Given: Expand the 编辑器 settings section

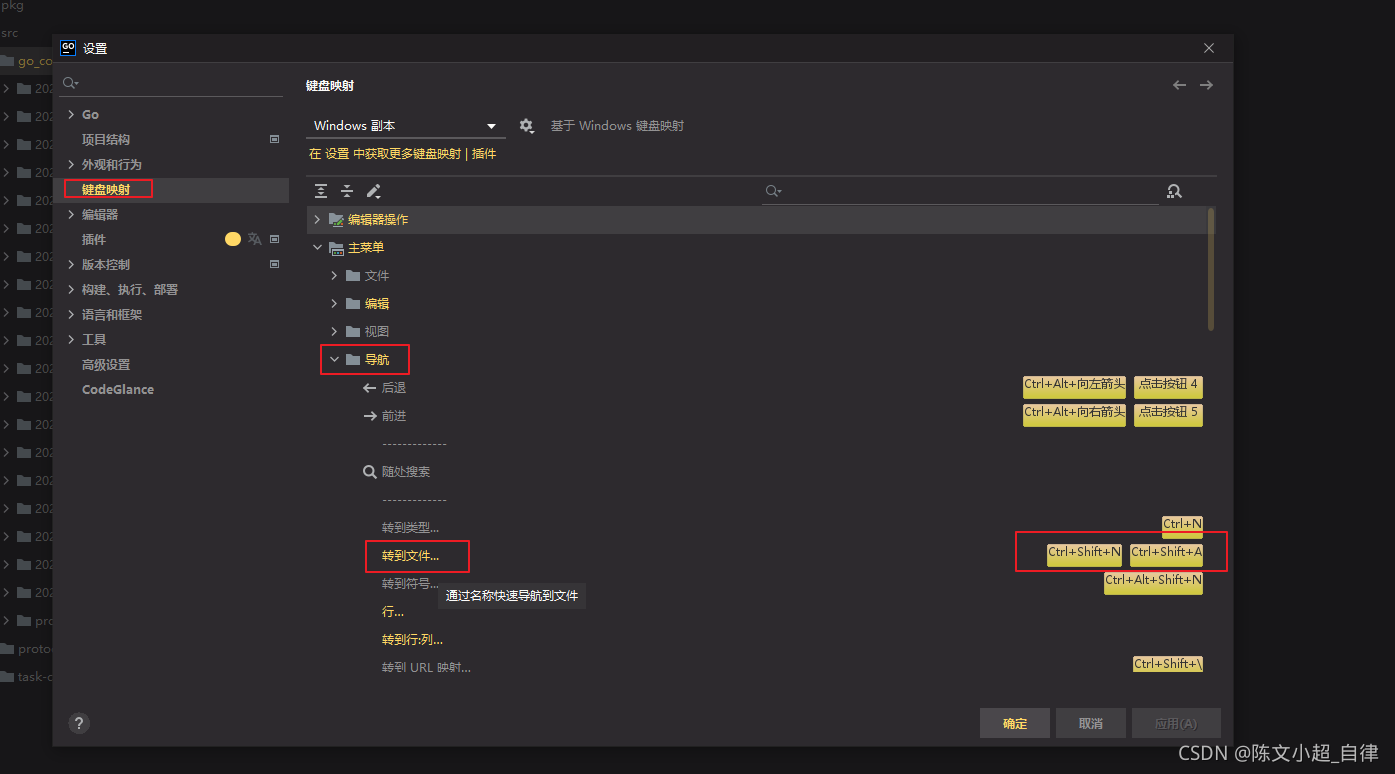Looking at the screenshot, I should 71,214.
